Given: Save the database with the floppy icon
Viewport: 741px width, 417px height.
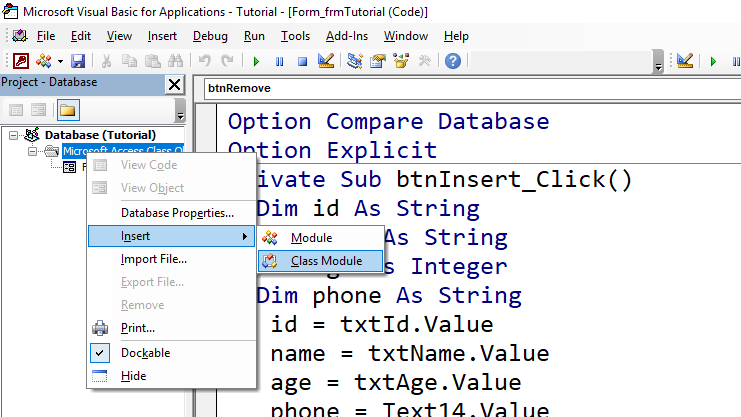Looking at the screenshot, I should tap(78, 61).
